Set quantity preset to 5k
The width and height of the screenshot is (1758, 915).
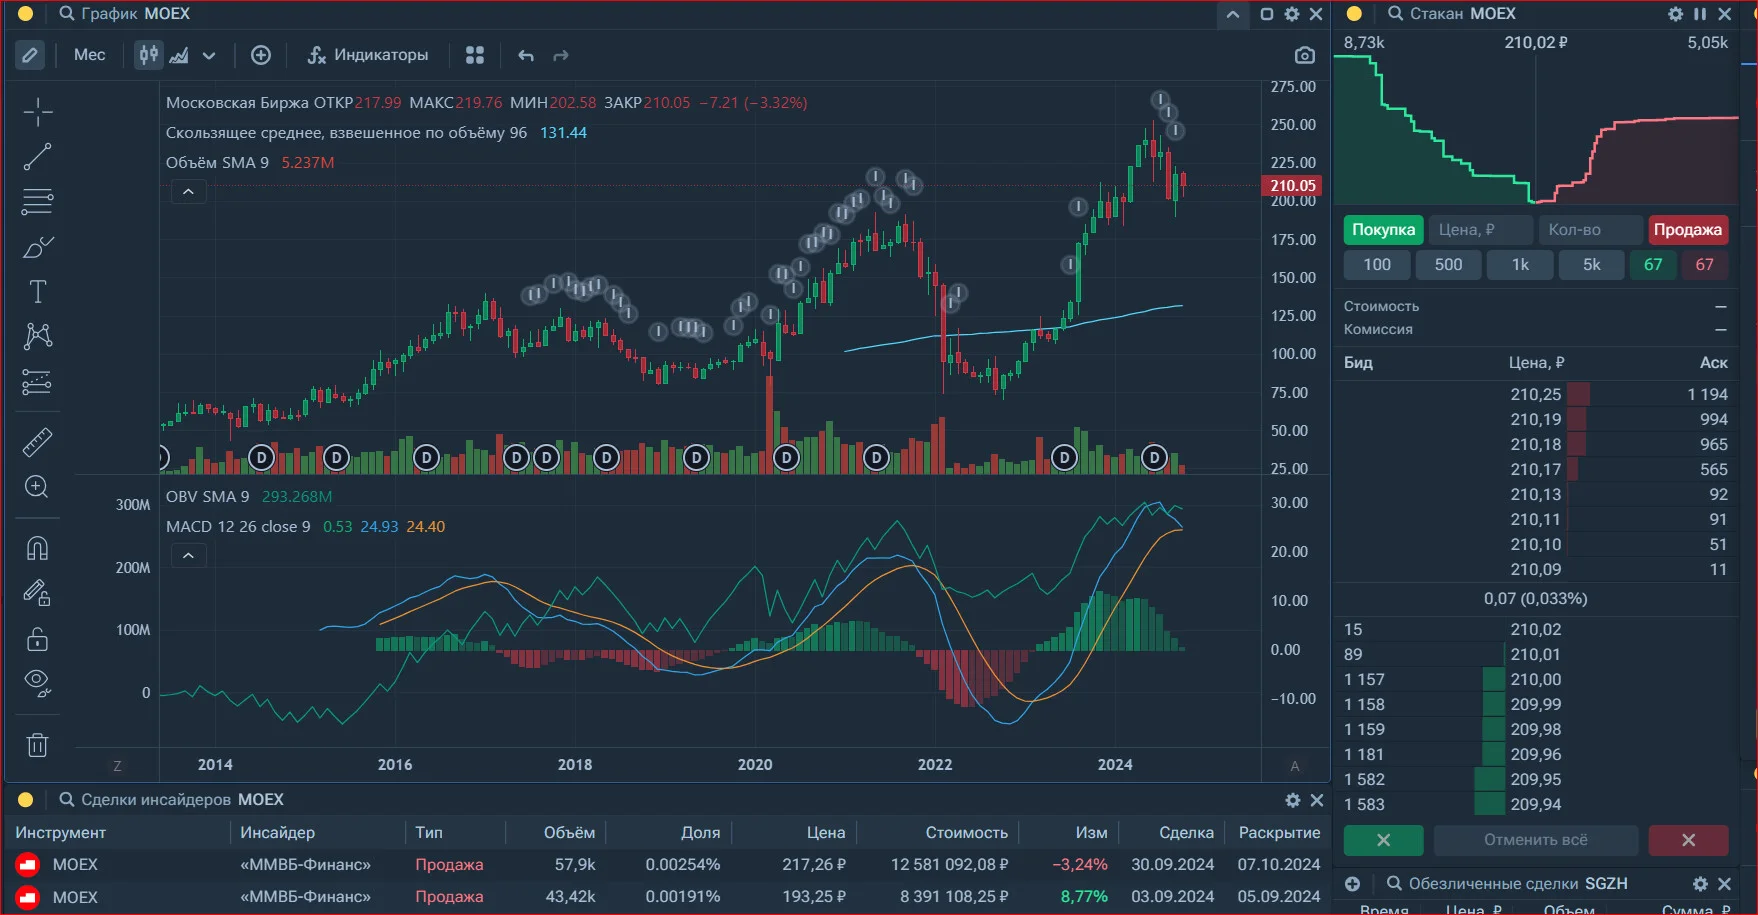(x=1592, y=265)
